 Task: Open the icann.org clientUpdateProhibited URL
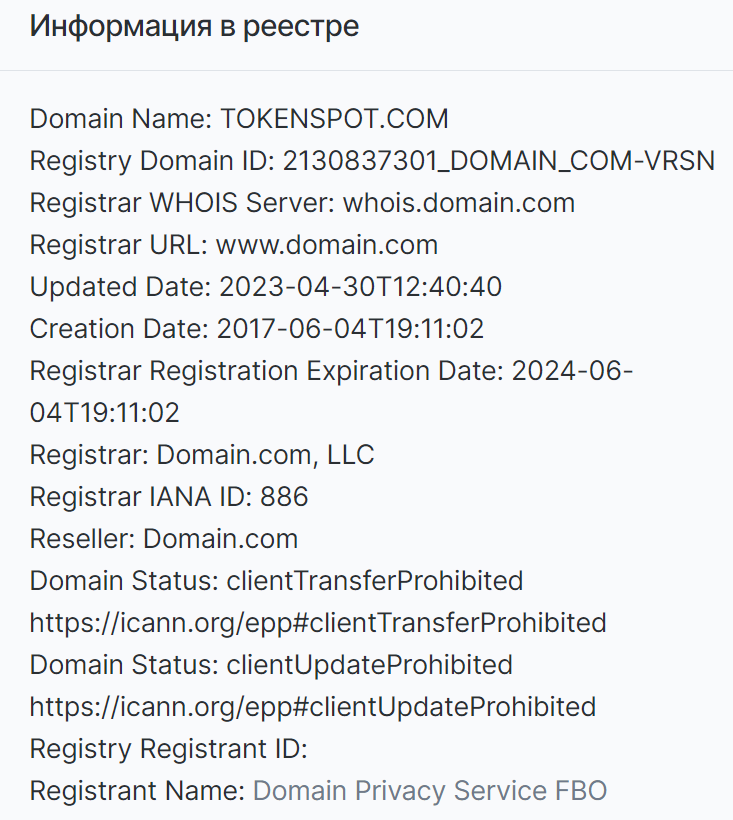(313, 707)
